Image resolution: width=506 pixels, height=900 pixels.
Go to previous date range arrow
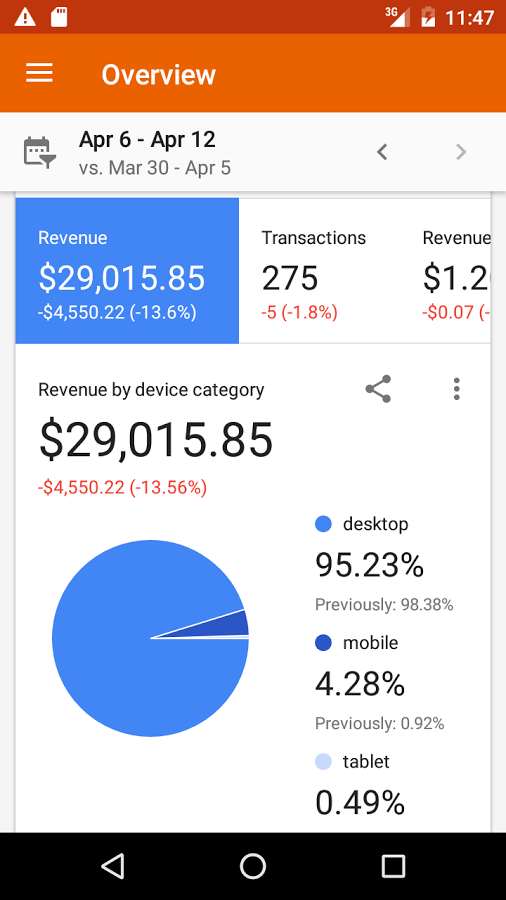click(x=382, y=152)
